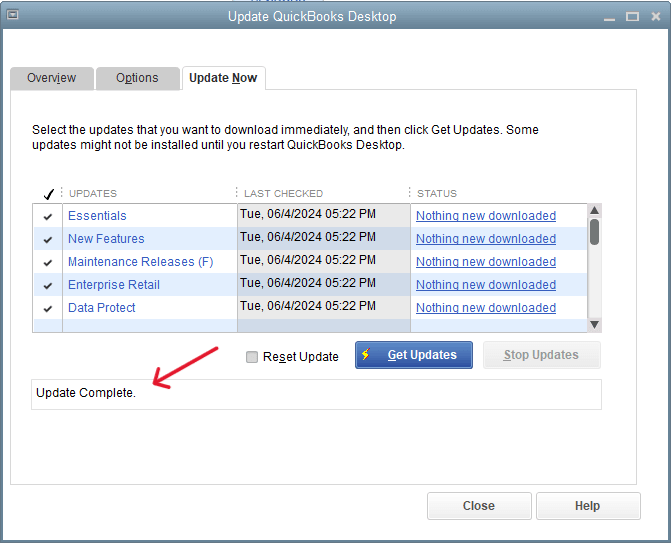Open the window system menu icon
This screenshot has width=671, height=543.
(12, 16)
